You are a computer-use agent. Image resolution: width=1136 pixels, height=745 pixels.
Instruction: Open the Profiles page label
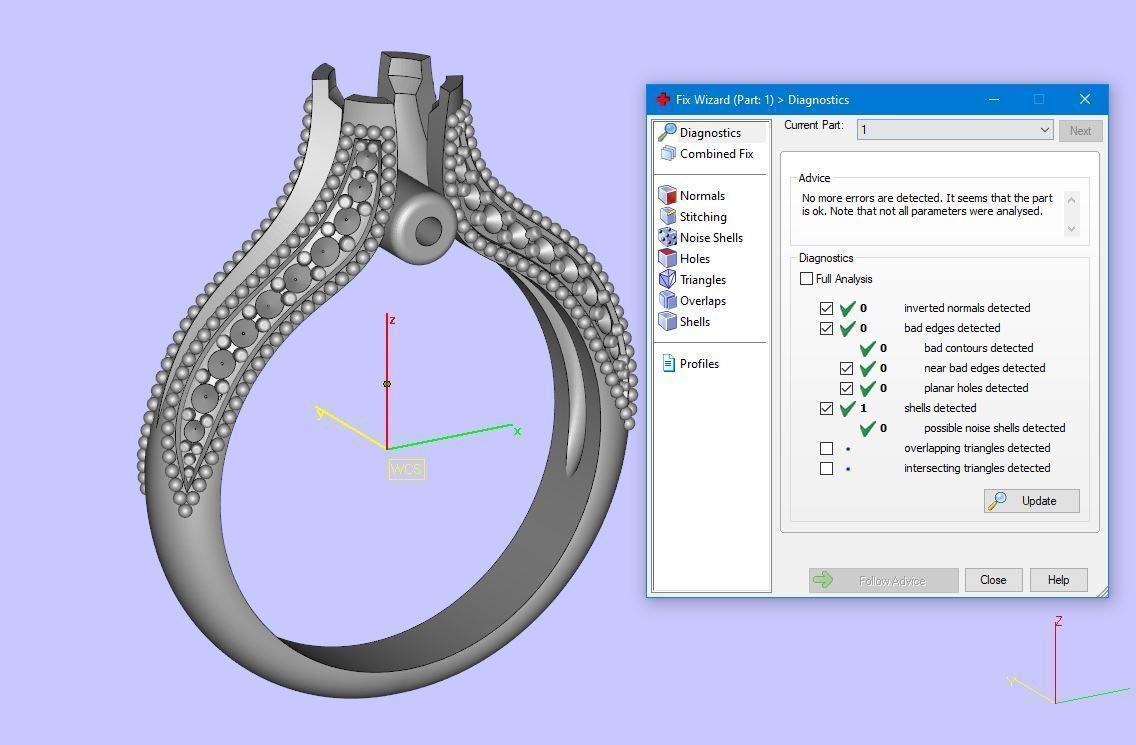click(x=699, y=364)
